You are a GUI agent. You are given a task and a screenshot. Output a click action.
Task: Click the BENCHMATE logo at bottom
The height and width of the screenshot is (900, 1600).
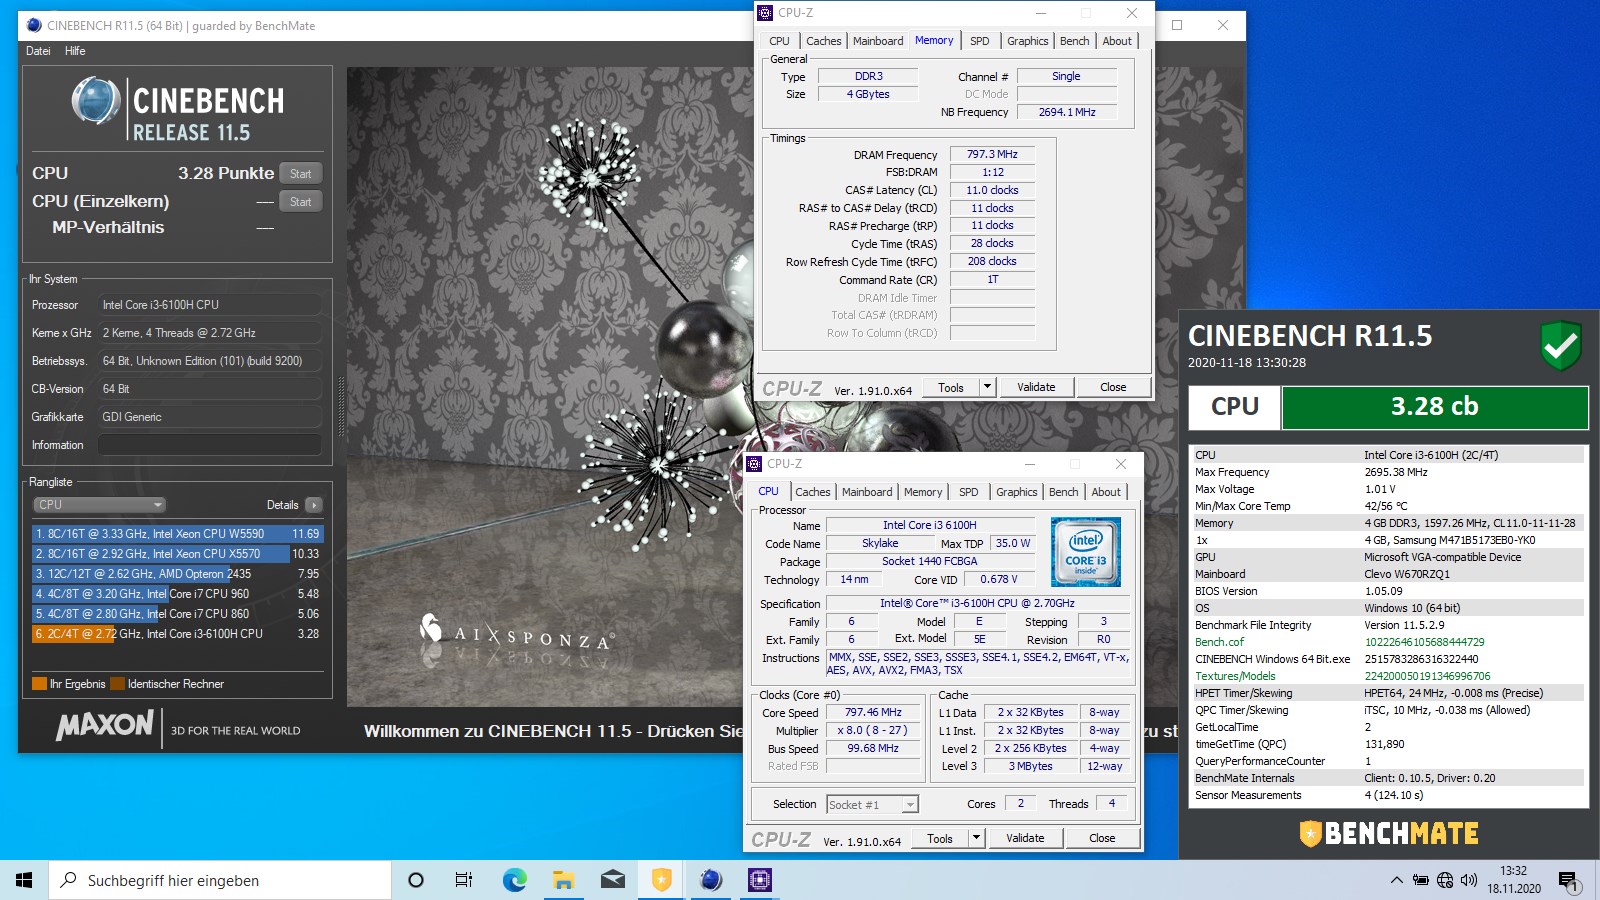[x=1388, y=833]
